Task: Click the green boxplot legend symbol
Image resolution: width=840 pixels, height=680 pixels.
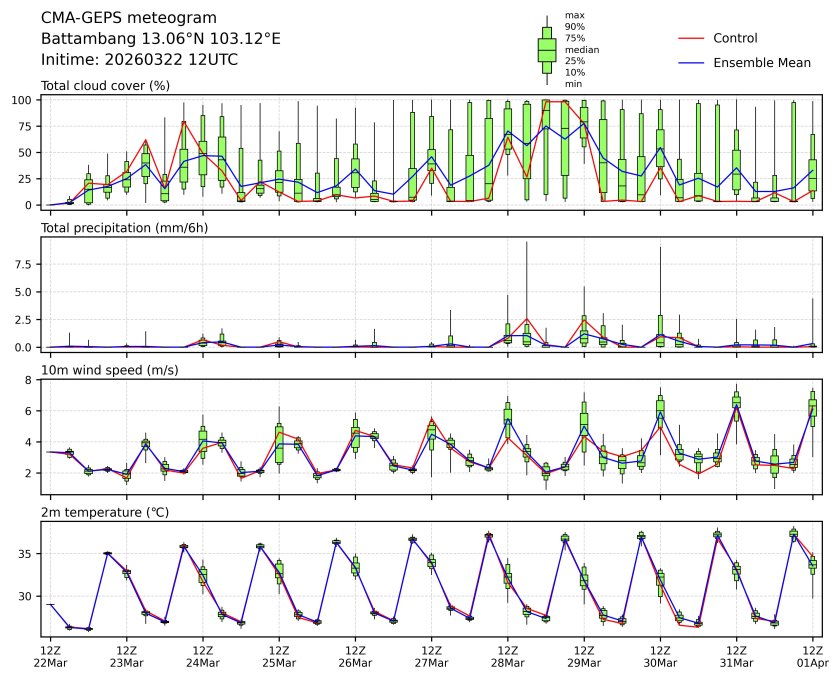Action: (547, 50)
